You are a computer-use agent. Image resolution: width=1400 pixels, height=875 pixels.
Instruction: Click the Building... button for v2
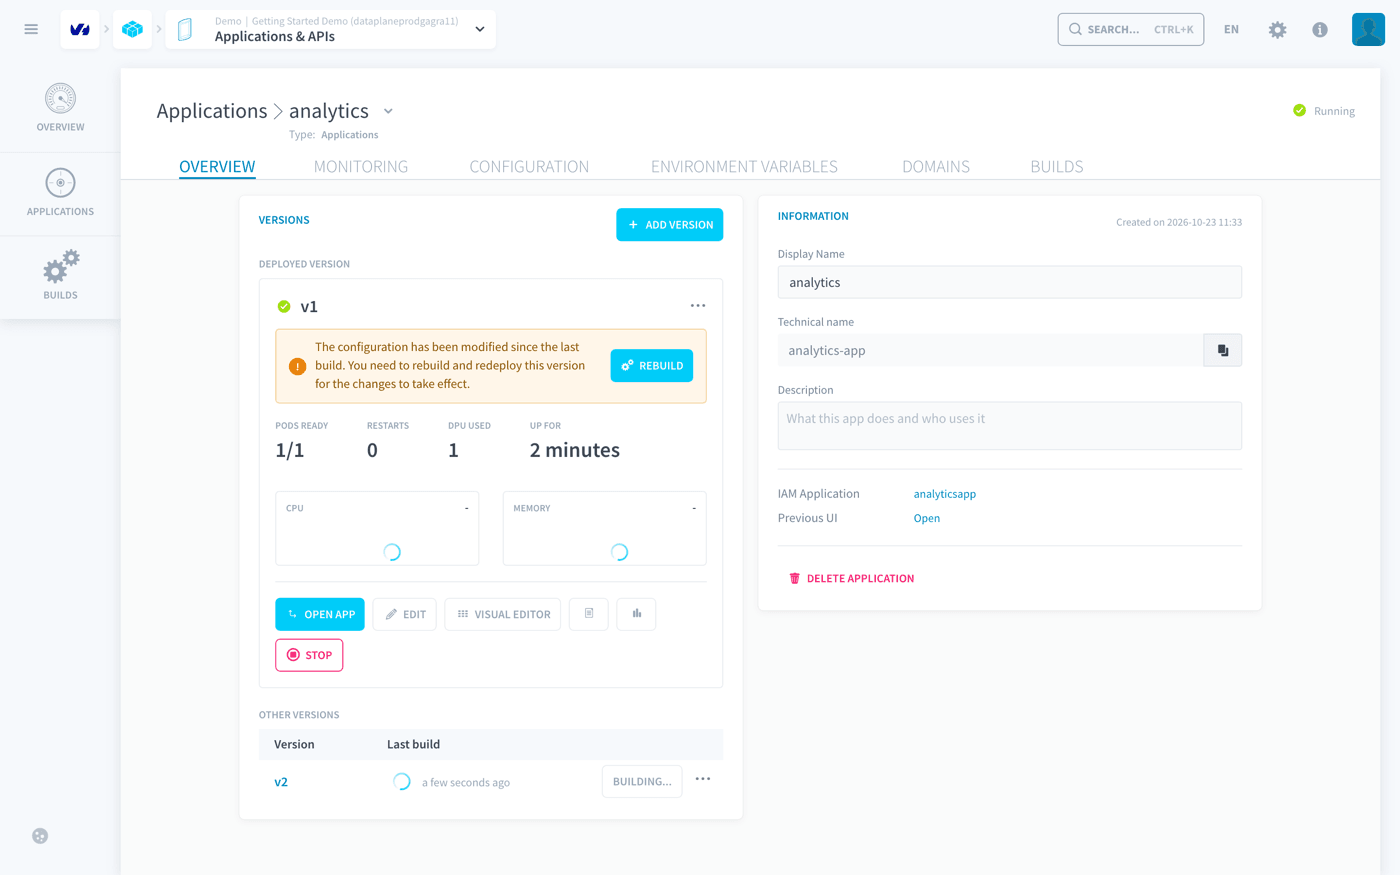642,782
